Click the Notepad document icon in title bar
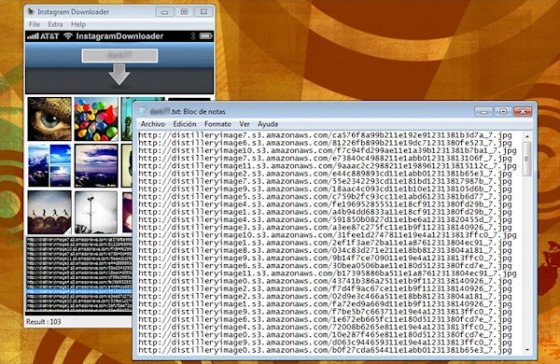 [143, 111]
